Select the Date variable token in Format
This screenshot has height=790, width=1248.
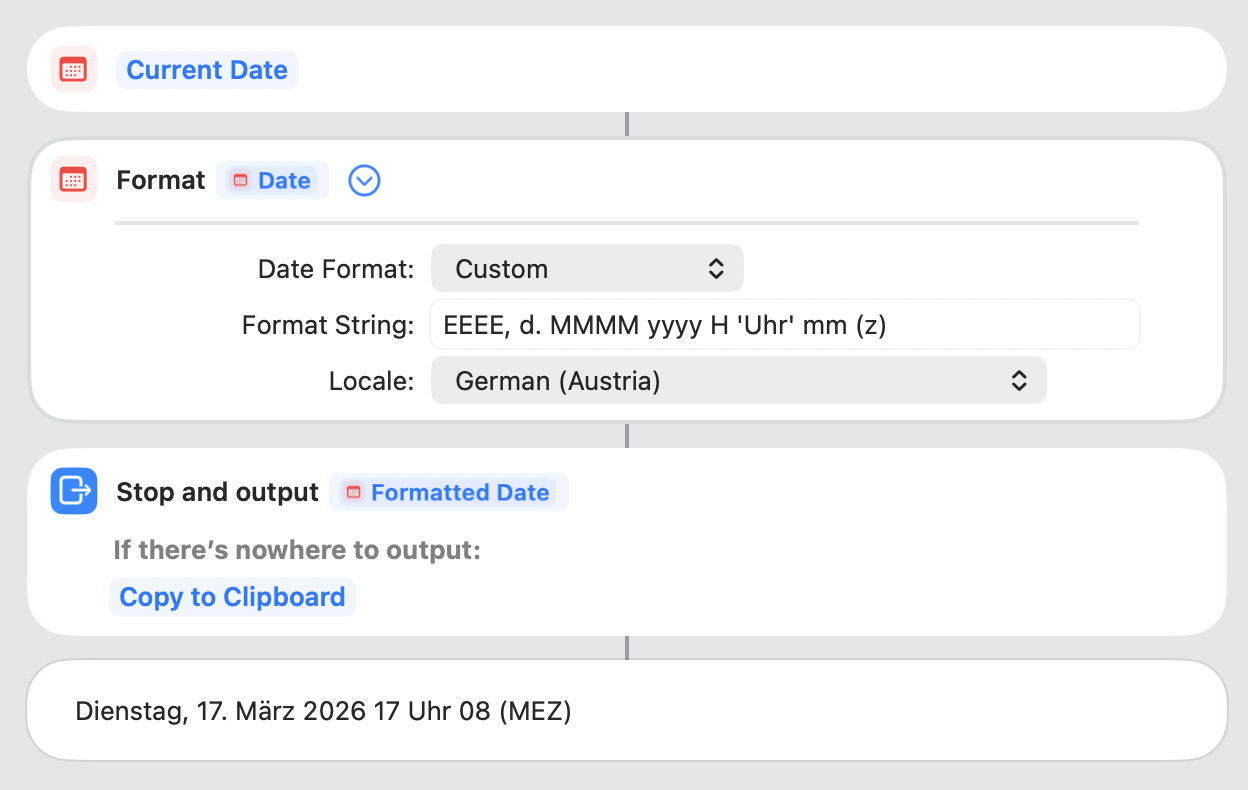[x=273, y=180]
